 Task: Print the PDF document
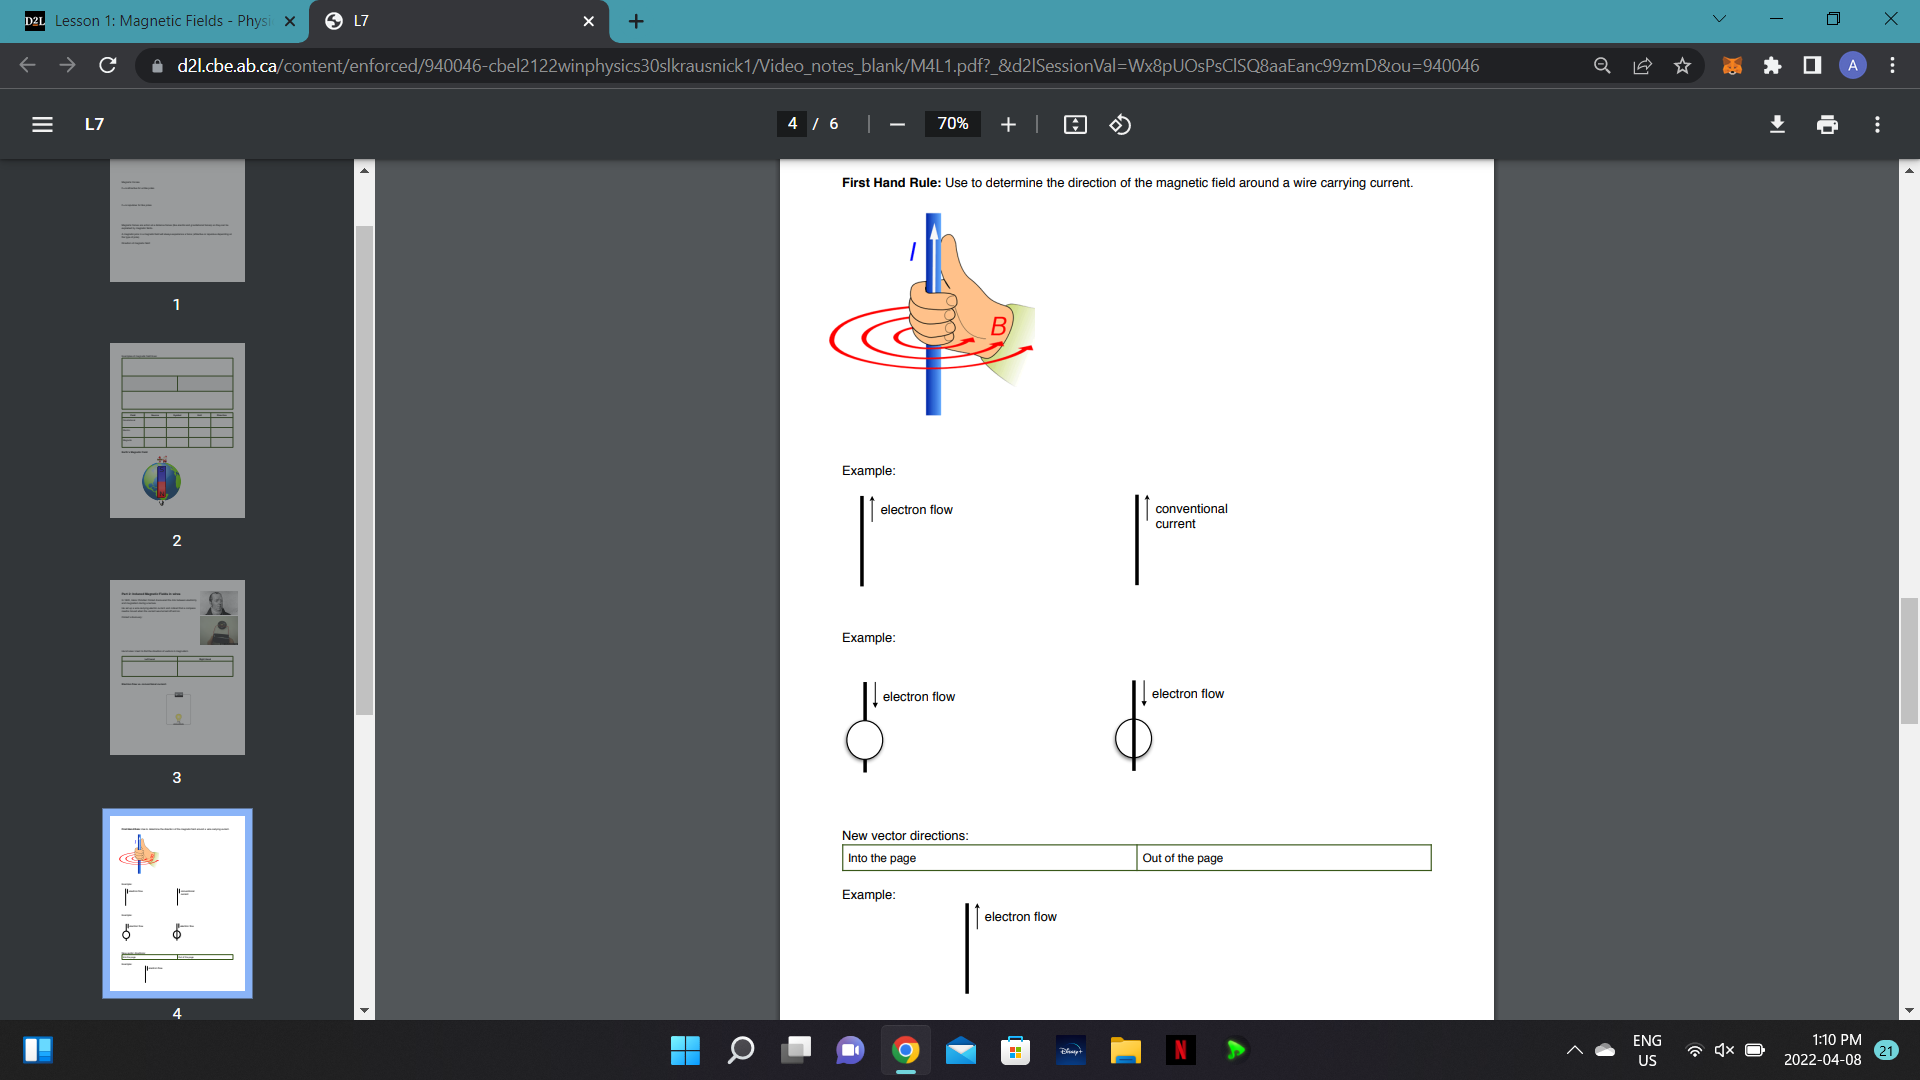(1827, 124)
